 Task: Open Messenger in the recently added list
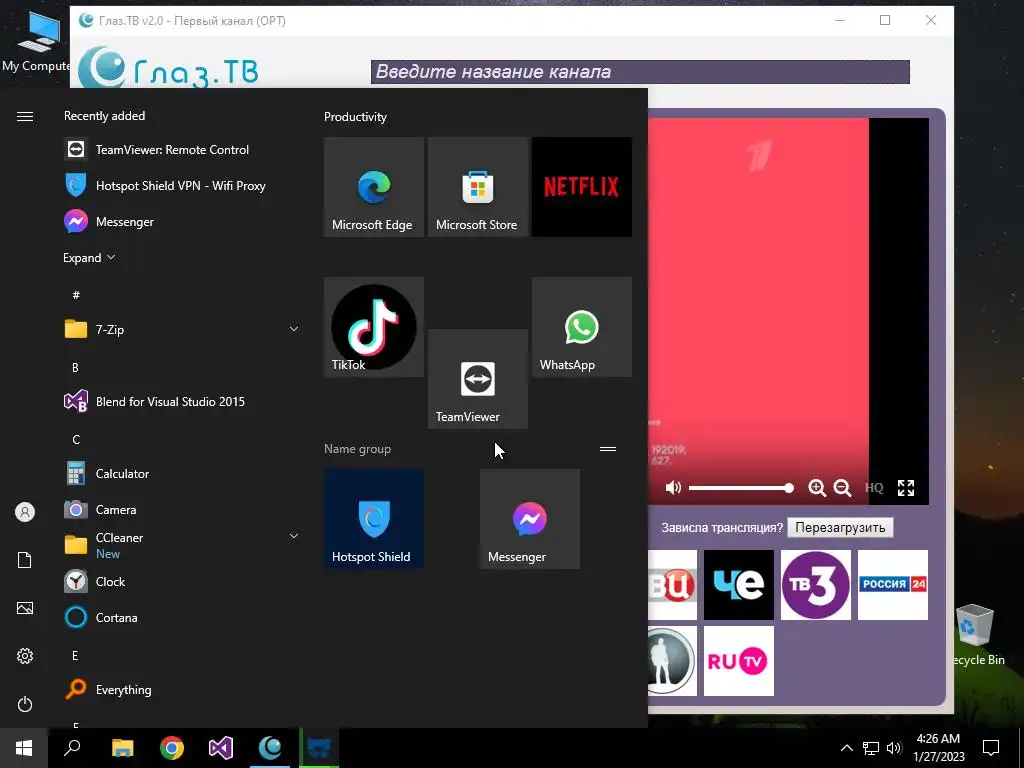coord(182,221)
